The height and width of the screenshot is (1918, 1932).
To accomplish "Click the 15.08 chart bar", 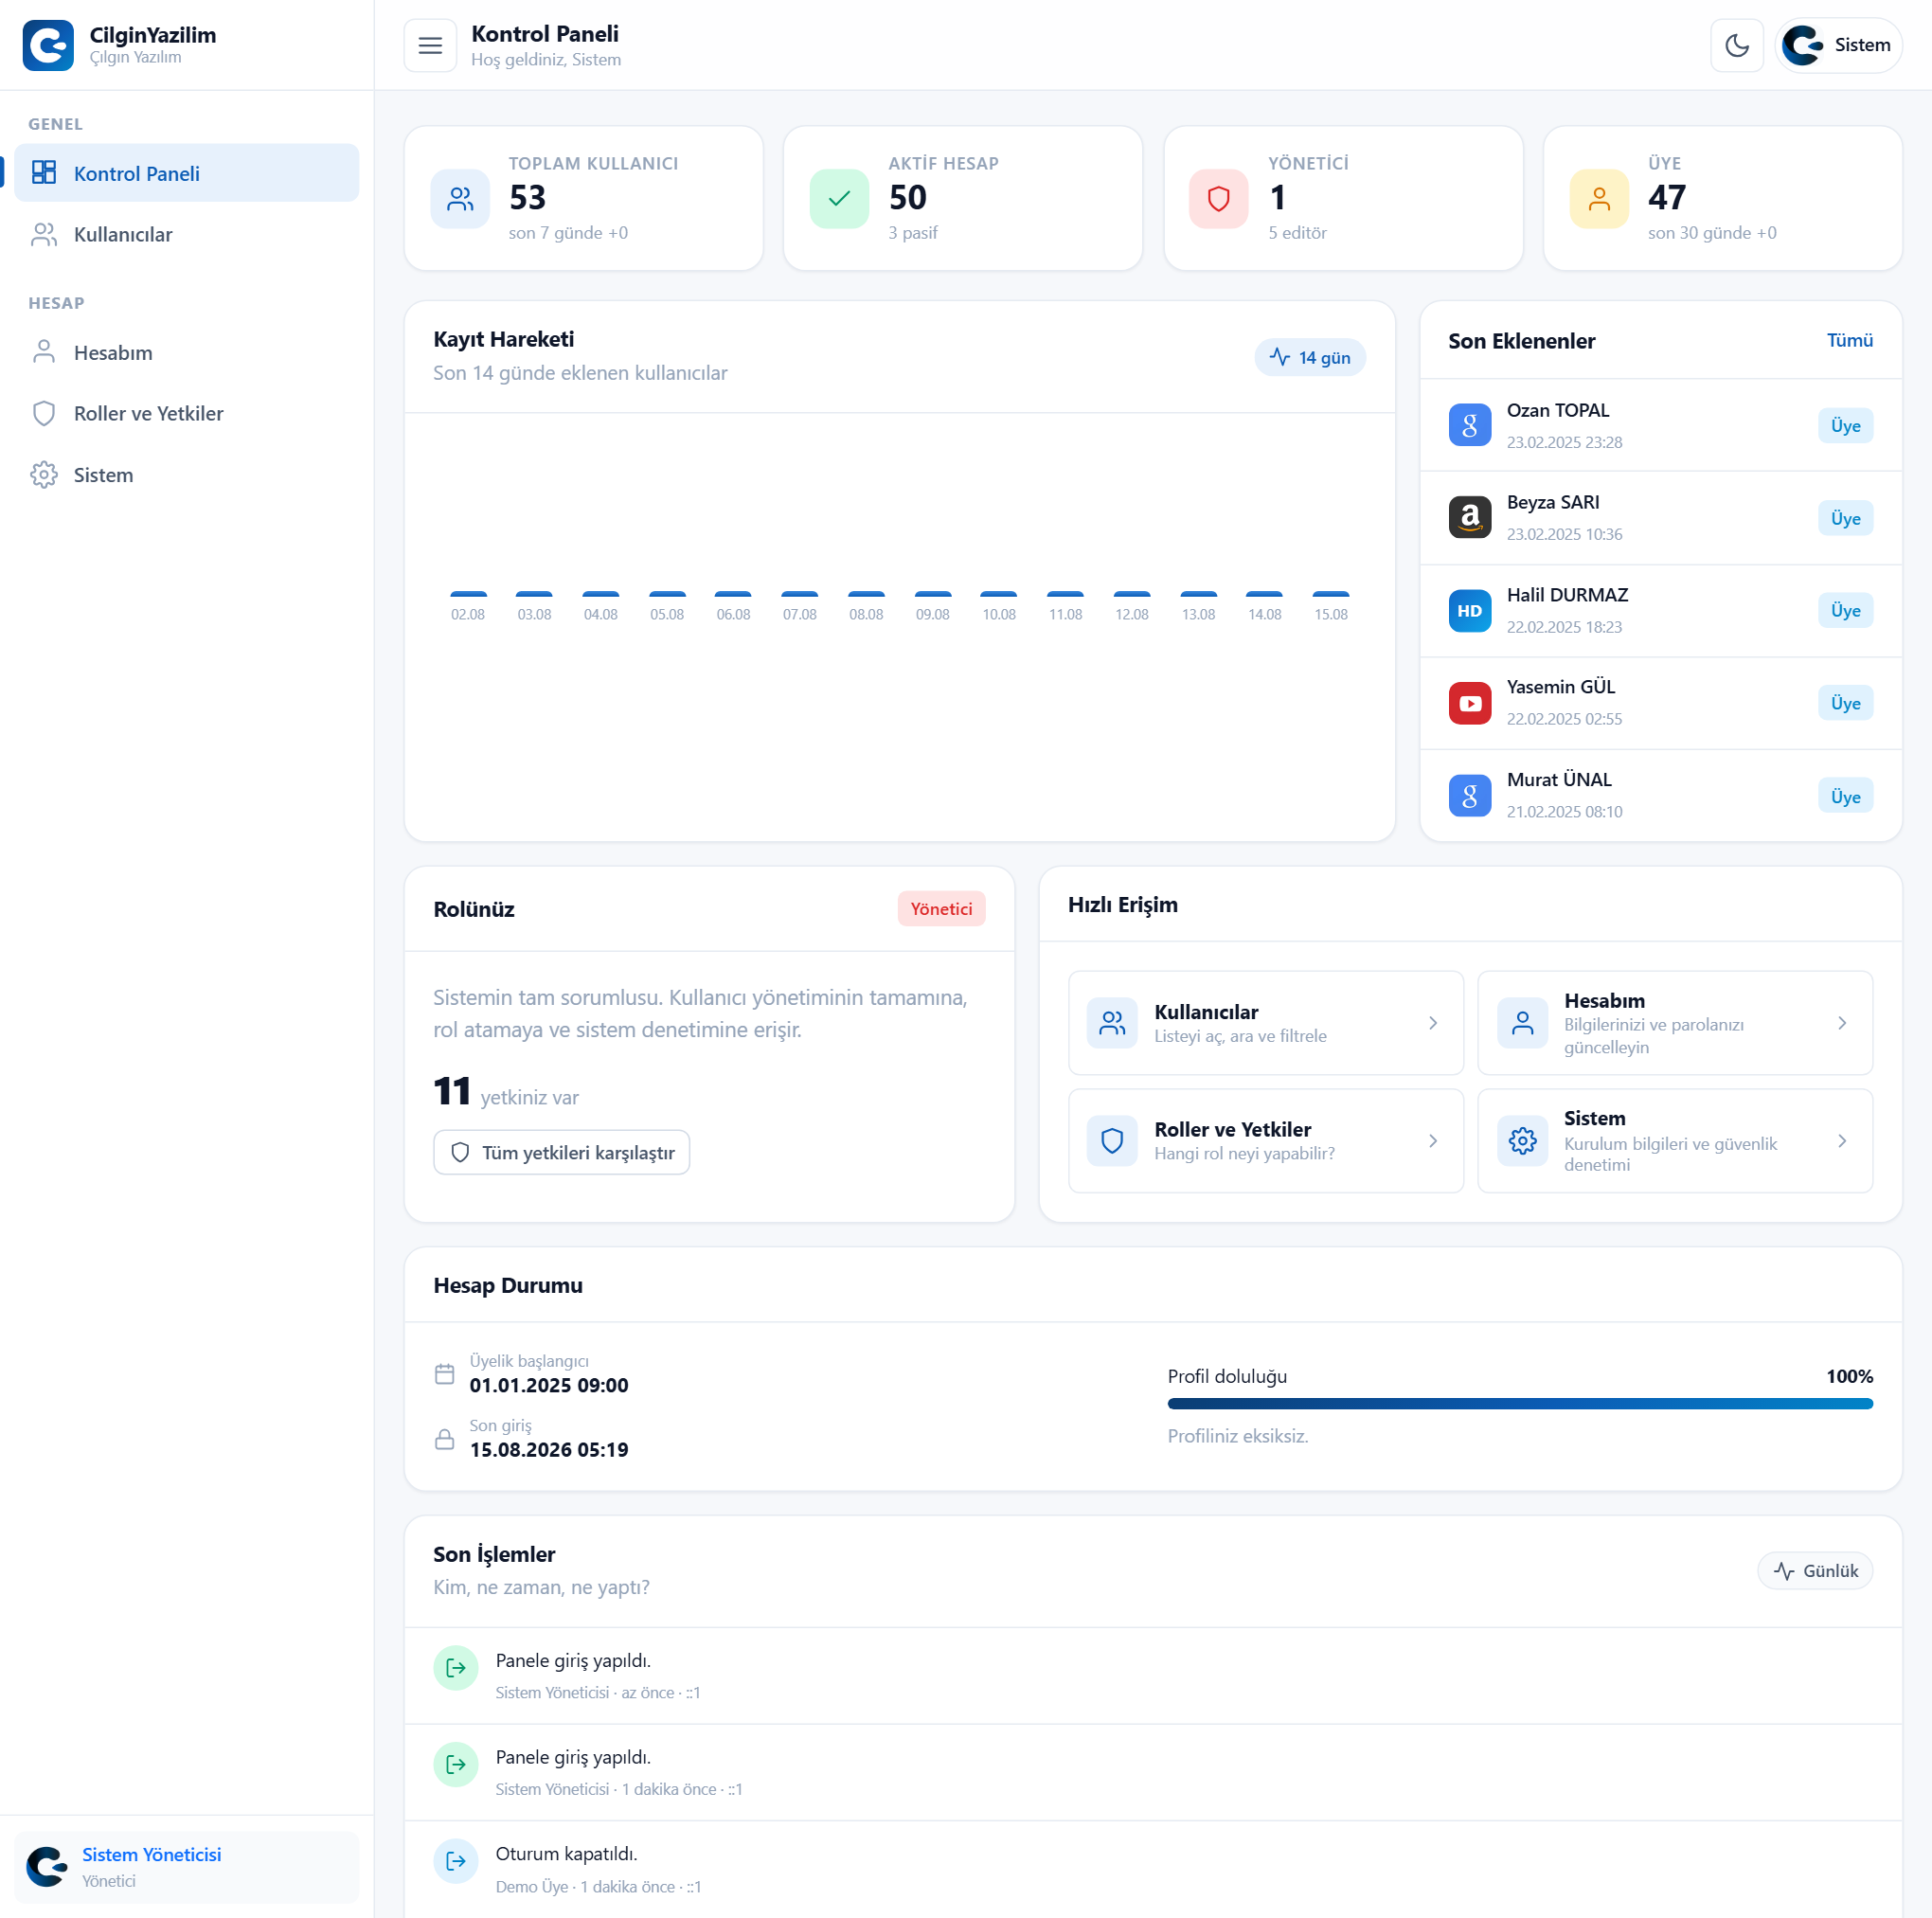I will tap(1330, 595).
